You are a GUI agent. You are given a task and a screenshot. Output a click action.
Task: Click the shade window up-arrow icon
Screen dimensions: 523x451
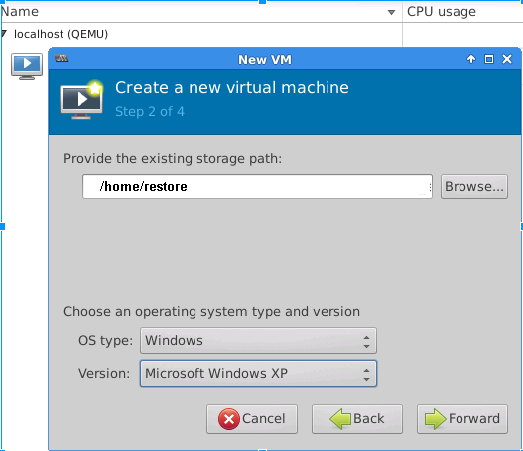471,59
